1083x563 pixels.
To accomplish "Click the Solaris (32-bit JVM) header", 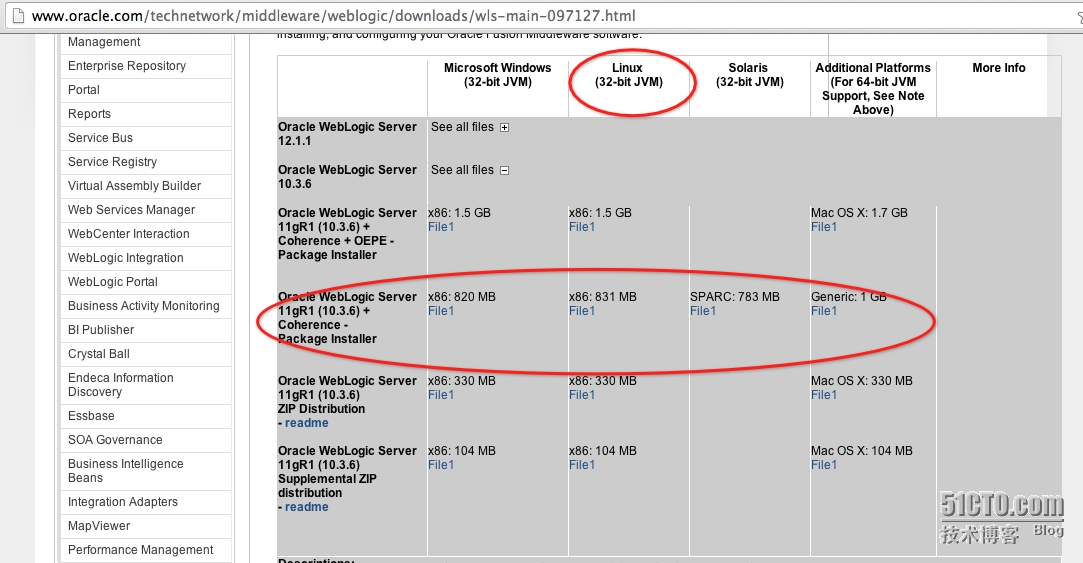I will point(749,75).
